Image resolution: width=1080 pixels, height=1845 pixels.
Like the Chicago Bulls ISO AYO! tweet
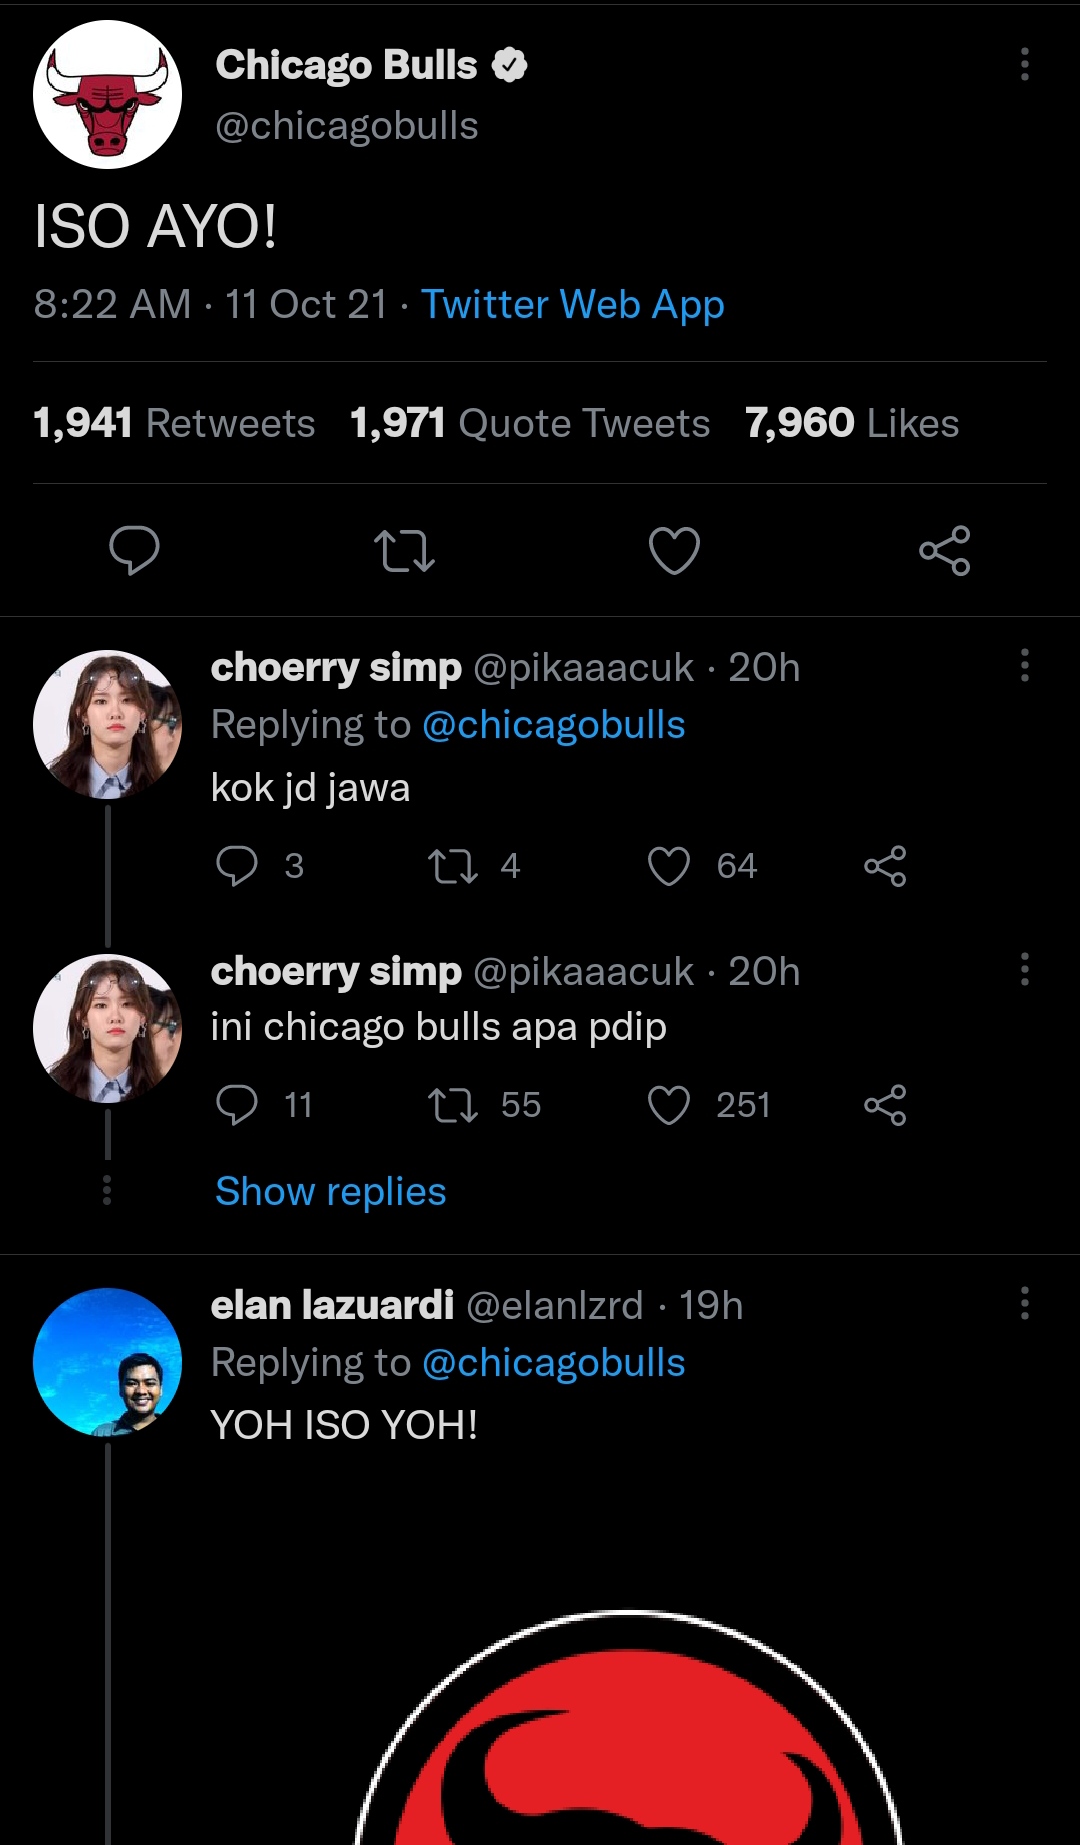click(674, 550)
